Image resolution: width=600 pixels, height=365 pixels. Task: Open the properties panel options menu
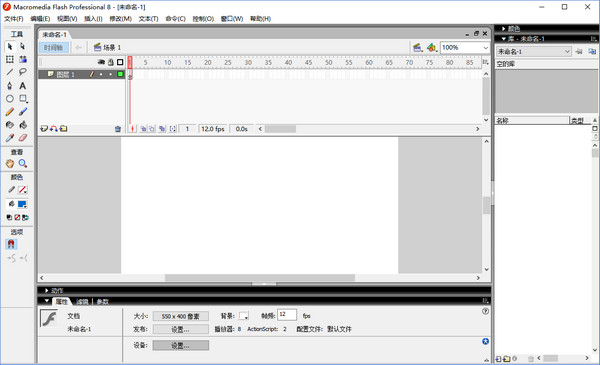(485, 301)
